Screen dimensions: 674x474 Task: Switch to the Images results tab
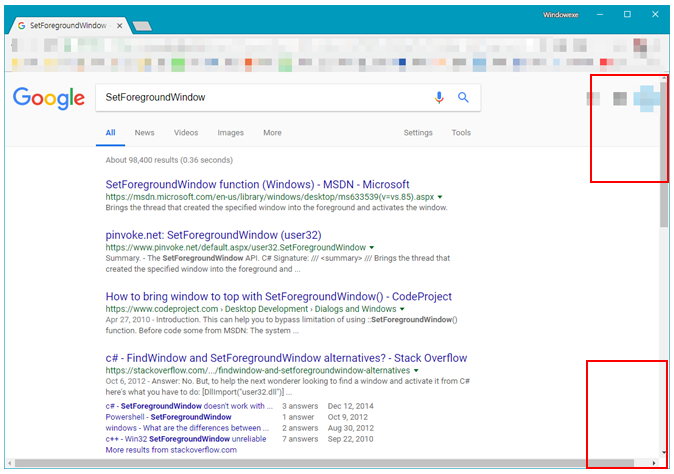[230, 133]
